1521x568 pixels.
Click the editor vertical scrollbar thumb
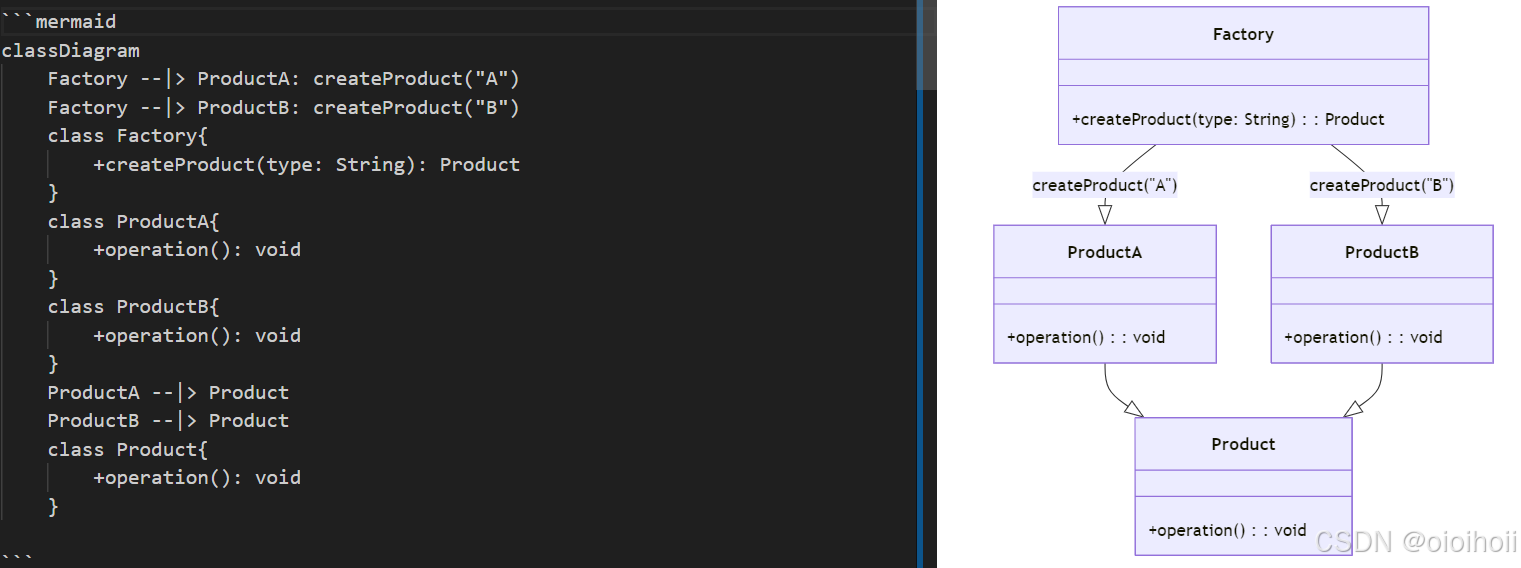[x=926, y=46]
